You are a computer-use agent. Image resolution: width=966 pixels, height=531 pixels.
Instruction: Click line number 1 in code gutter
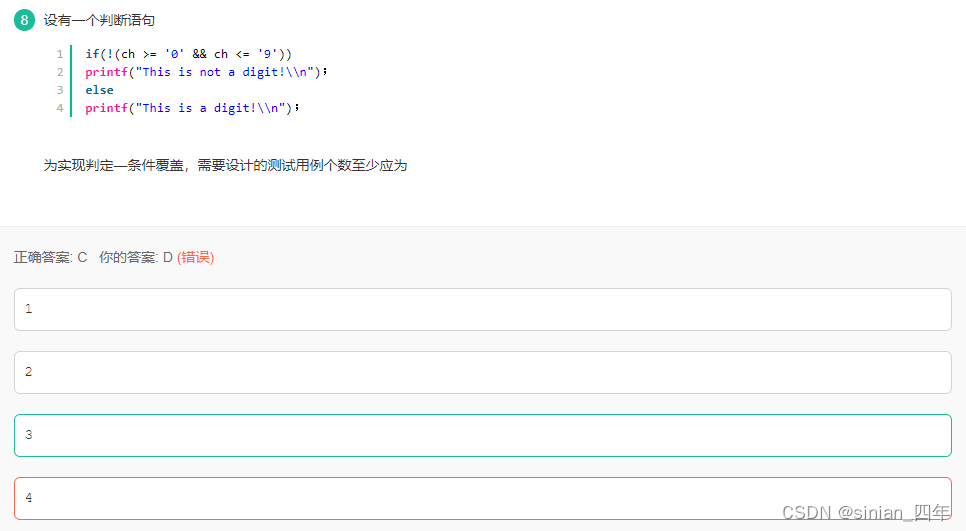point(60,54)
